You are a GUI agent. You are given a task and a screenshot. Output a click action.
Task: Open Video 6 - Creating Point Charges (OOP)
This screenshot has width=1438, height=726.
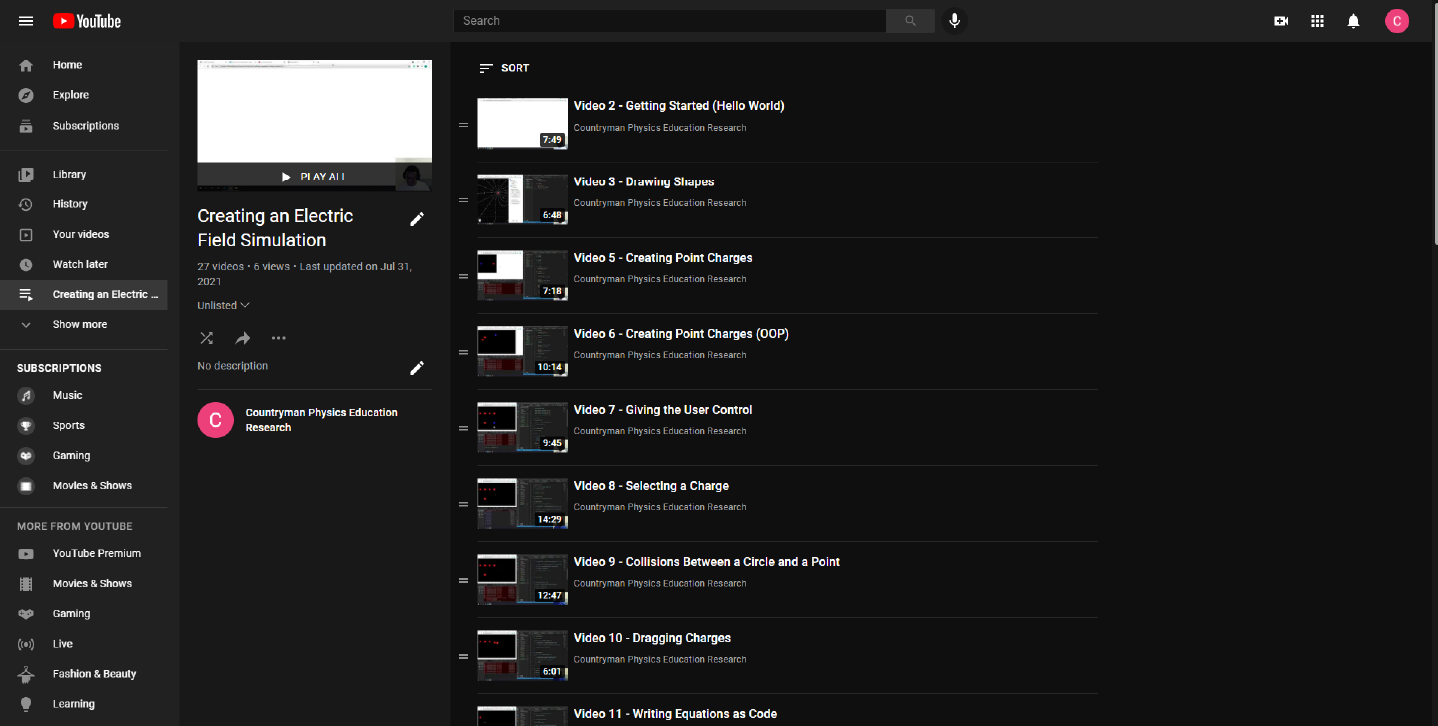681,334
